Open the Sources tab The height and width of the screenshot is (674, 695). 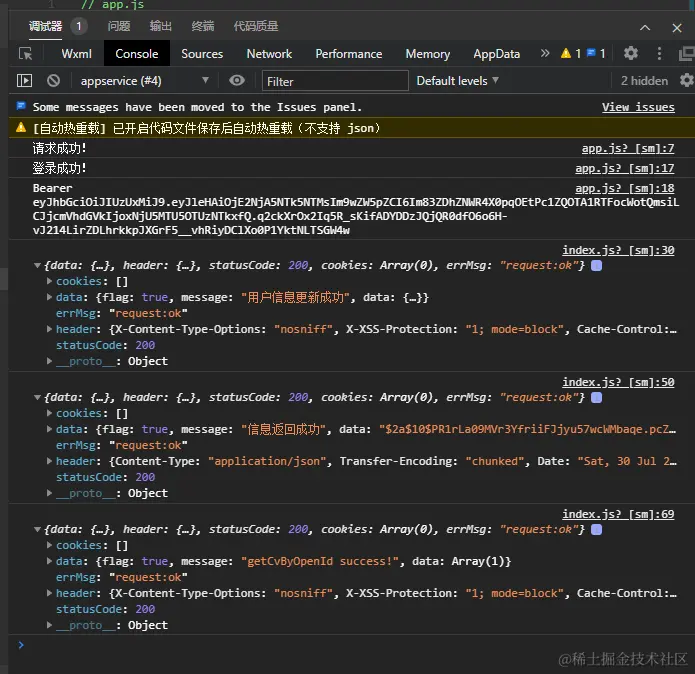[202, 54]
